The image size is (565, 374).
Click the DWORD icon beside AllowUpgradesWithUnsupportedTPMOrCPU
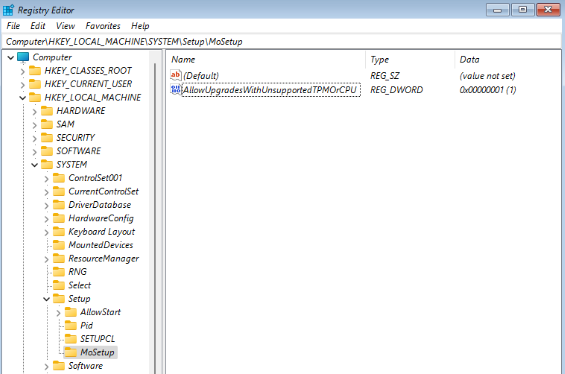point(175,90)
